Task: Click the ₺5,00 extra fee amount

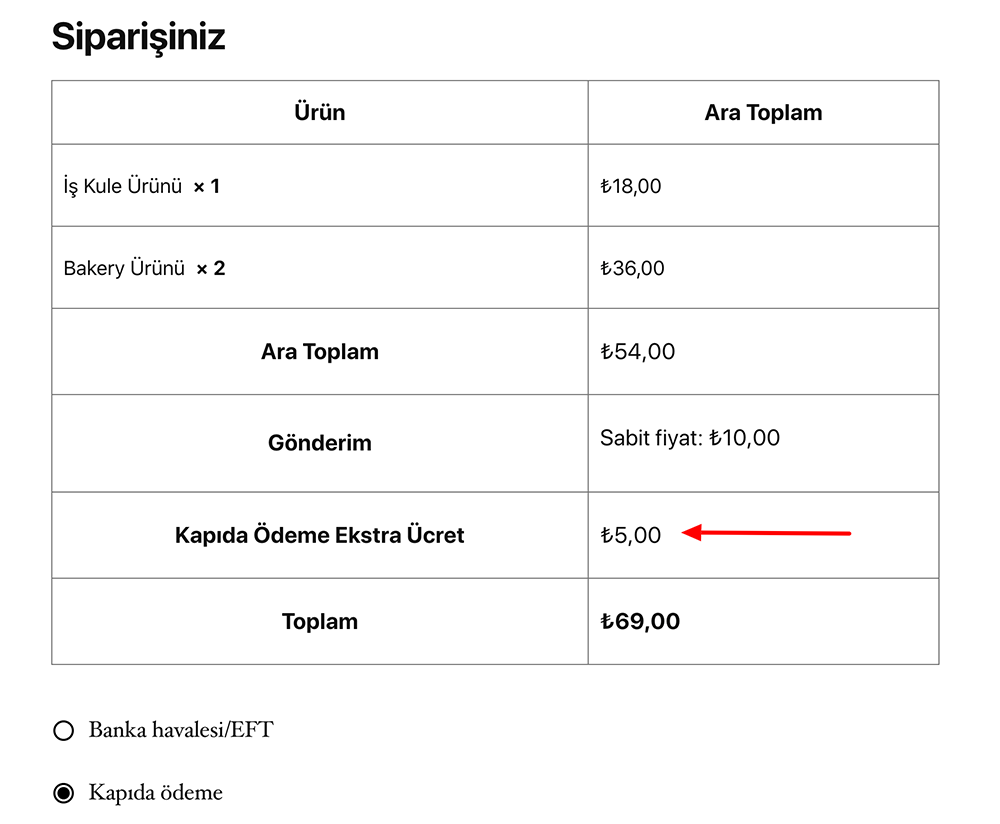Action: (x=630, y=535)
